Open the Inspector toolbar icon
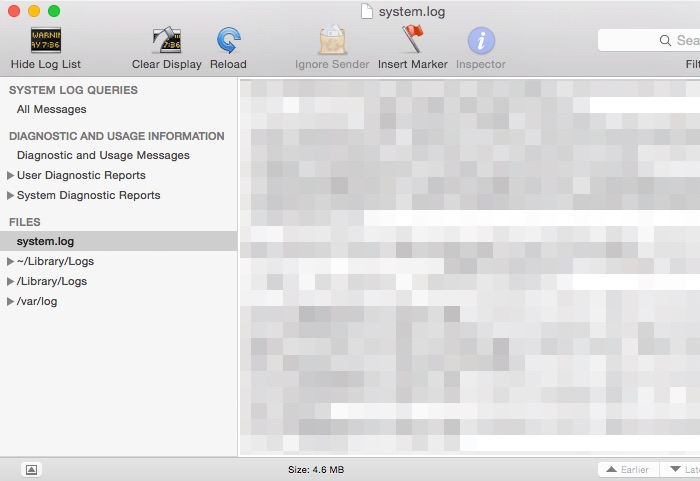 [x=481, y=41]
